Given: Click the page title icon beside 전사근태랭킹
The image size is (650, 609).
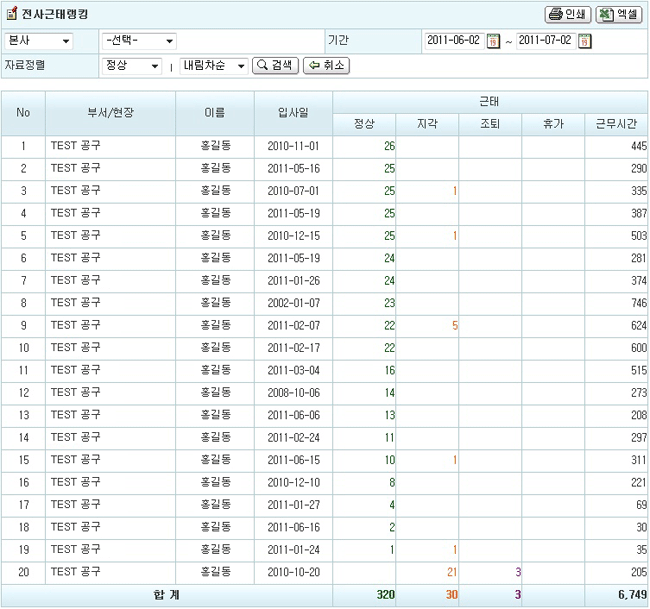Looking at the screenshot, I should coord(12,14).
